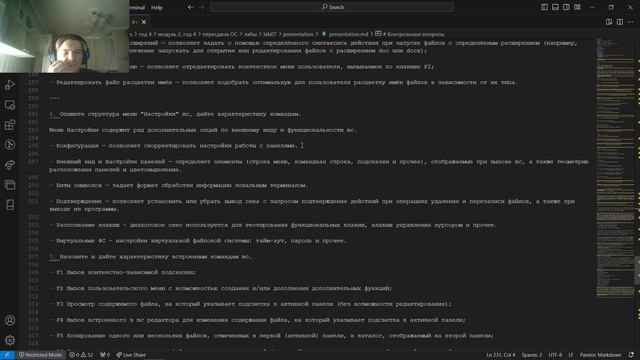Select language mode Pandoc Markdown
The width and height of the screenshot is (640, 360).
pyautogui.click(x=600, y=355)
